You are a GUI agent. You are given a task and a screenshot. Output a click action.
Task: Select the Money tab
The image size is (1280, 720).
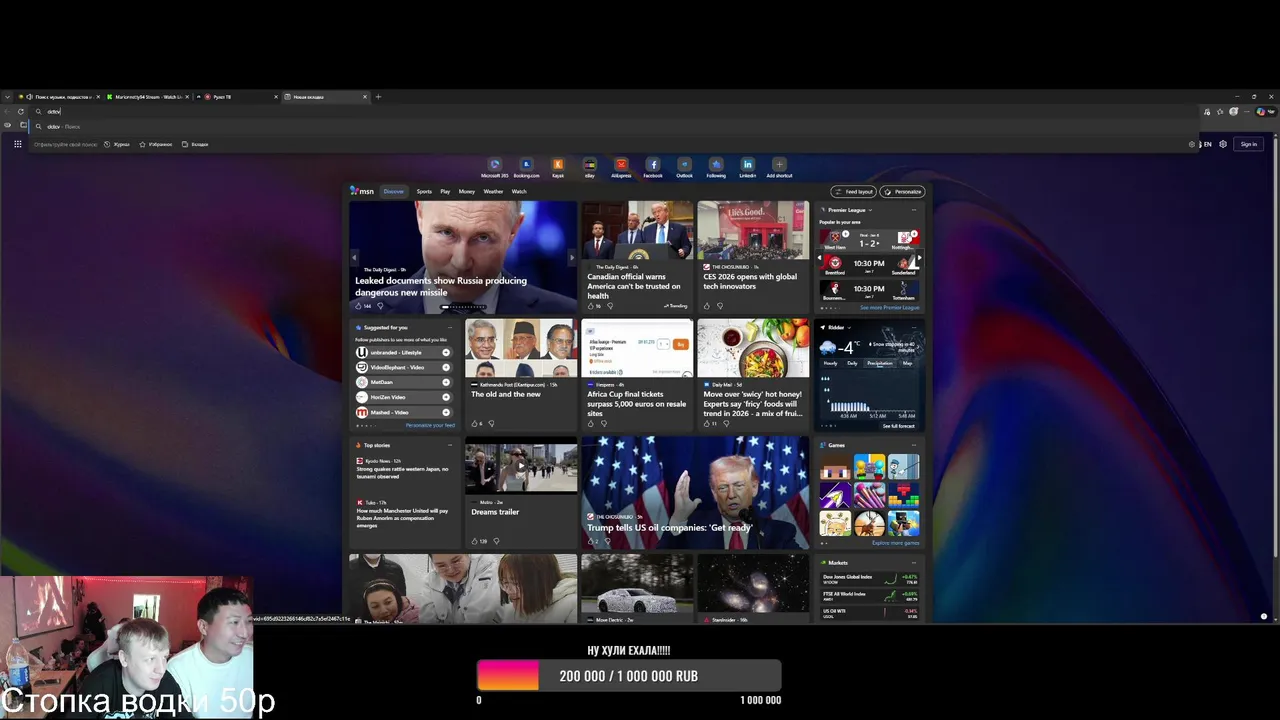tap(467, 191)
